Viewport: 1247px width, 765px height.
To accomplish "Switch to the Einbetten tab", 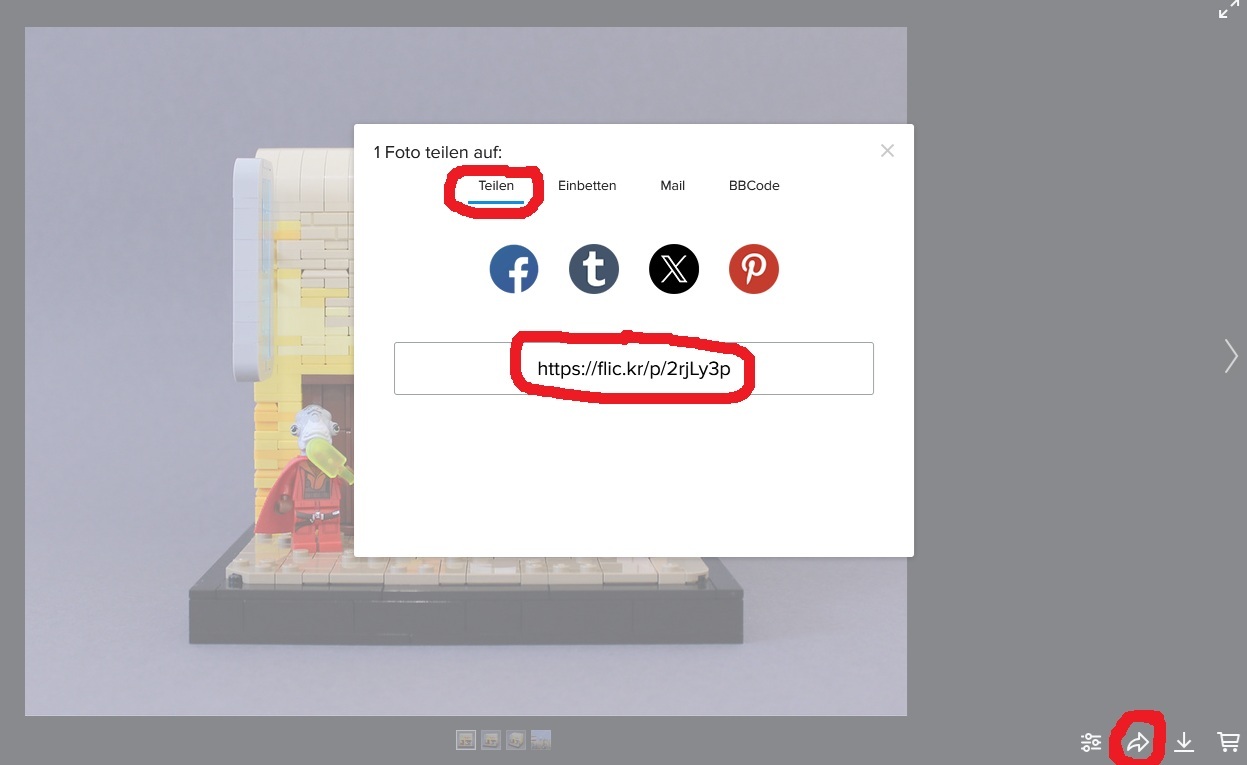I will (x=587, y=186).
